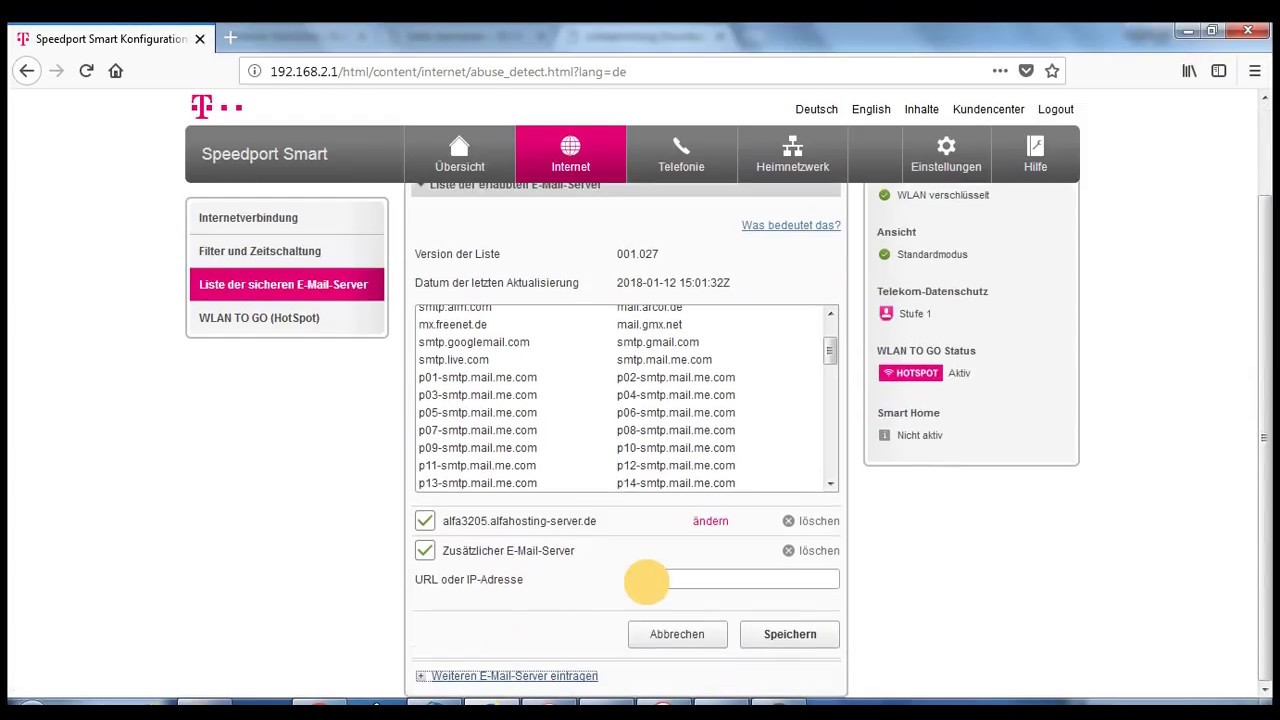Image resolution: width=1280 pixels, height=720 pixels.
Task: Select p14-smtp.mail.me.com in list
Action: click(x=676, y=483)
